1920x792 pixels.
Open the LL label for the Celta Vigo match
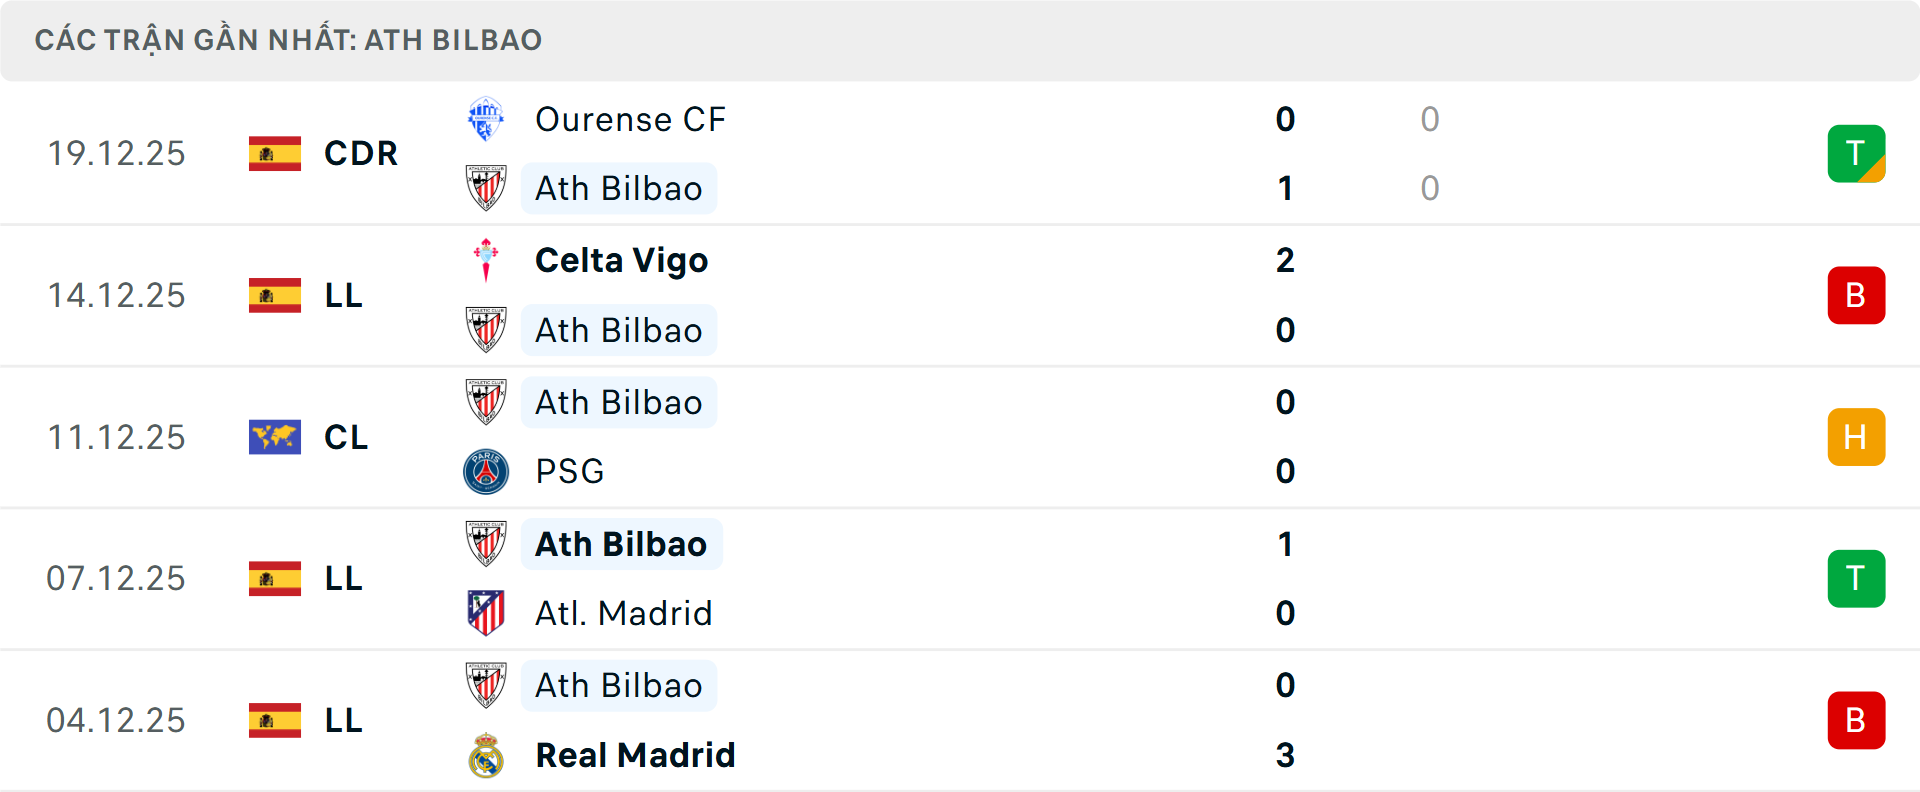pyautogui.click(x=342, y=295)
